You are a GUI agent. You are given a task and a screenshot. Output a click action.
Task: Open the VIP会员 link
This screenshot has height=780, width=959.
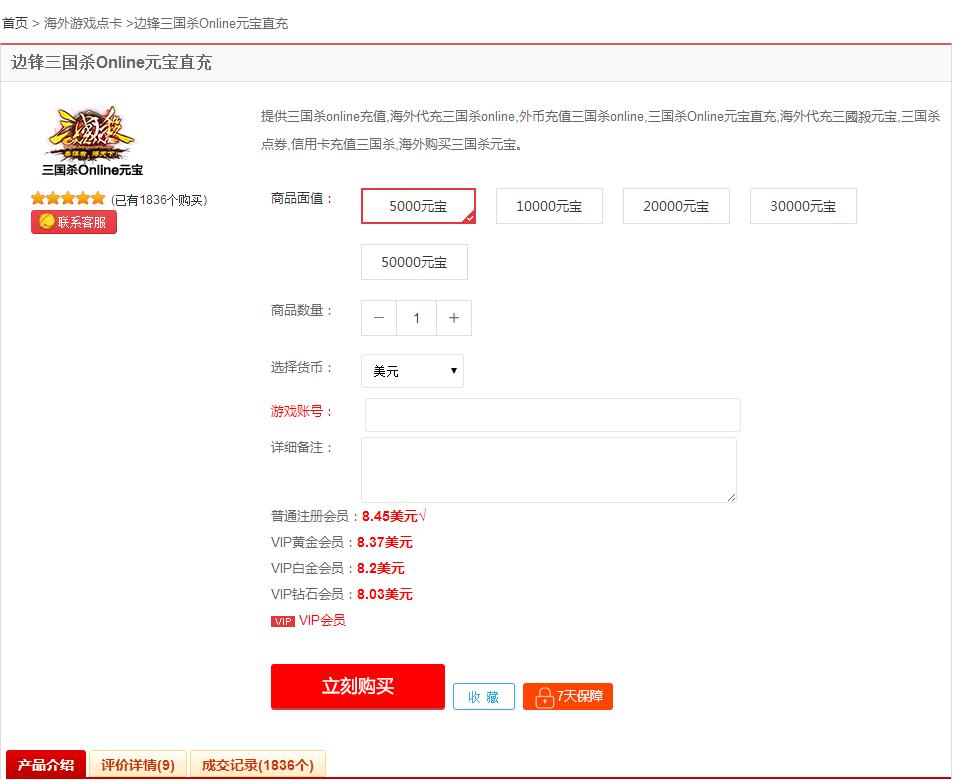pos(322,620)
